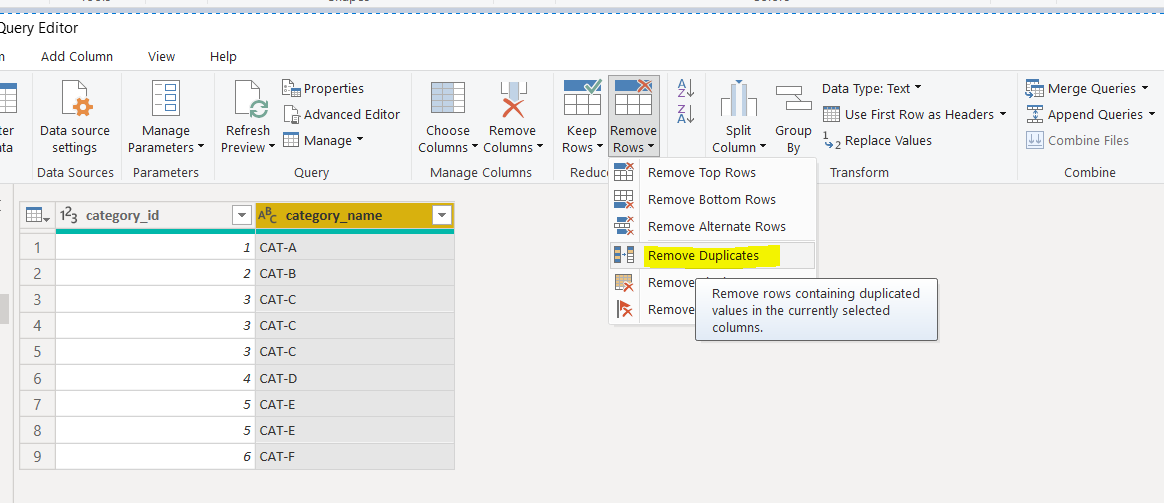
Task: Click the Remove Columns icon
Action: coord(512,100)
